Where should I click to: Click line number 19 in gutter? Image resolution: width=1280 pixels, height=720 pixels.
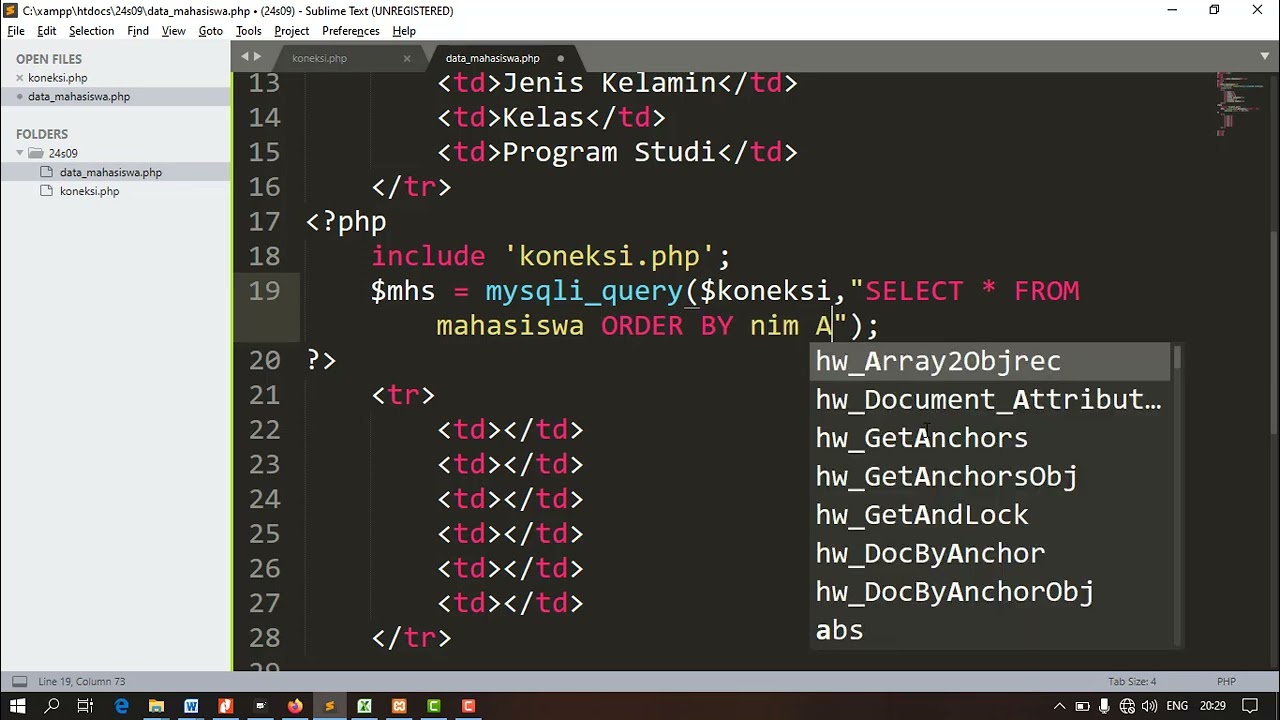[264, 291]
